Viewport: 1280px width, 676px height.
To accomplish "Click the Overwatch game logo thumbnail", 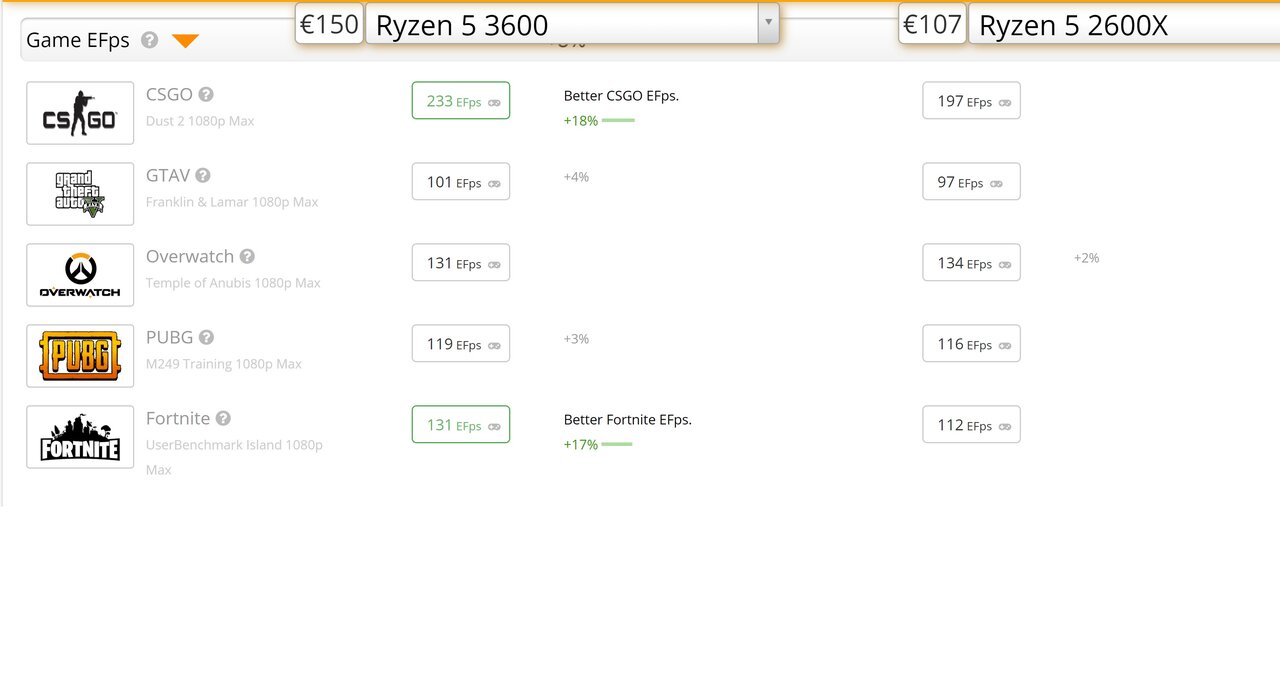I will [80, 275].
